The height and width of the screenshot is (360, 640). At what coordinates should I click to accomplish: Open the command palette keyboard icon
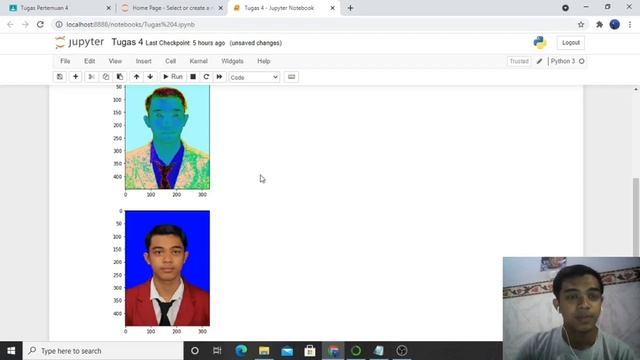point(291,77)
